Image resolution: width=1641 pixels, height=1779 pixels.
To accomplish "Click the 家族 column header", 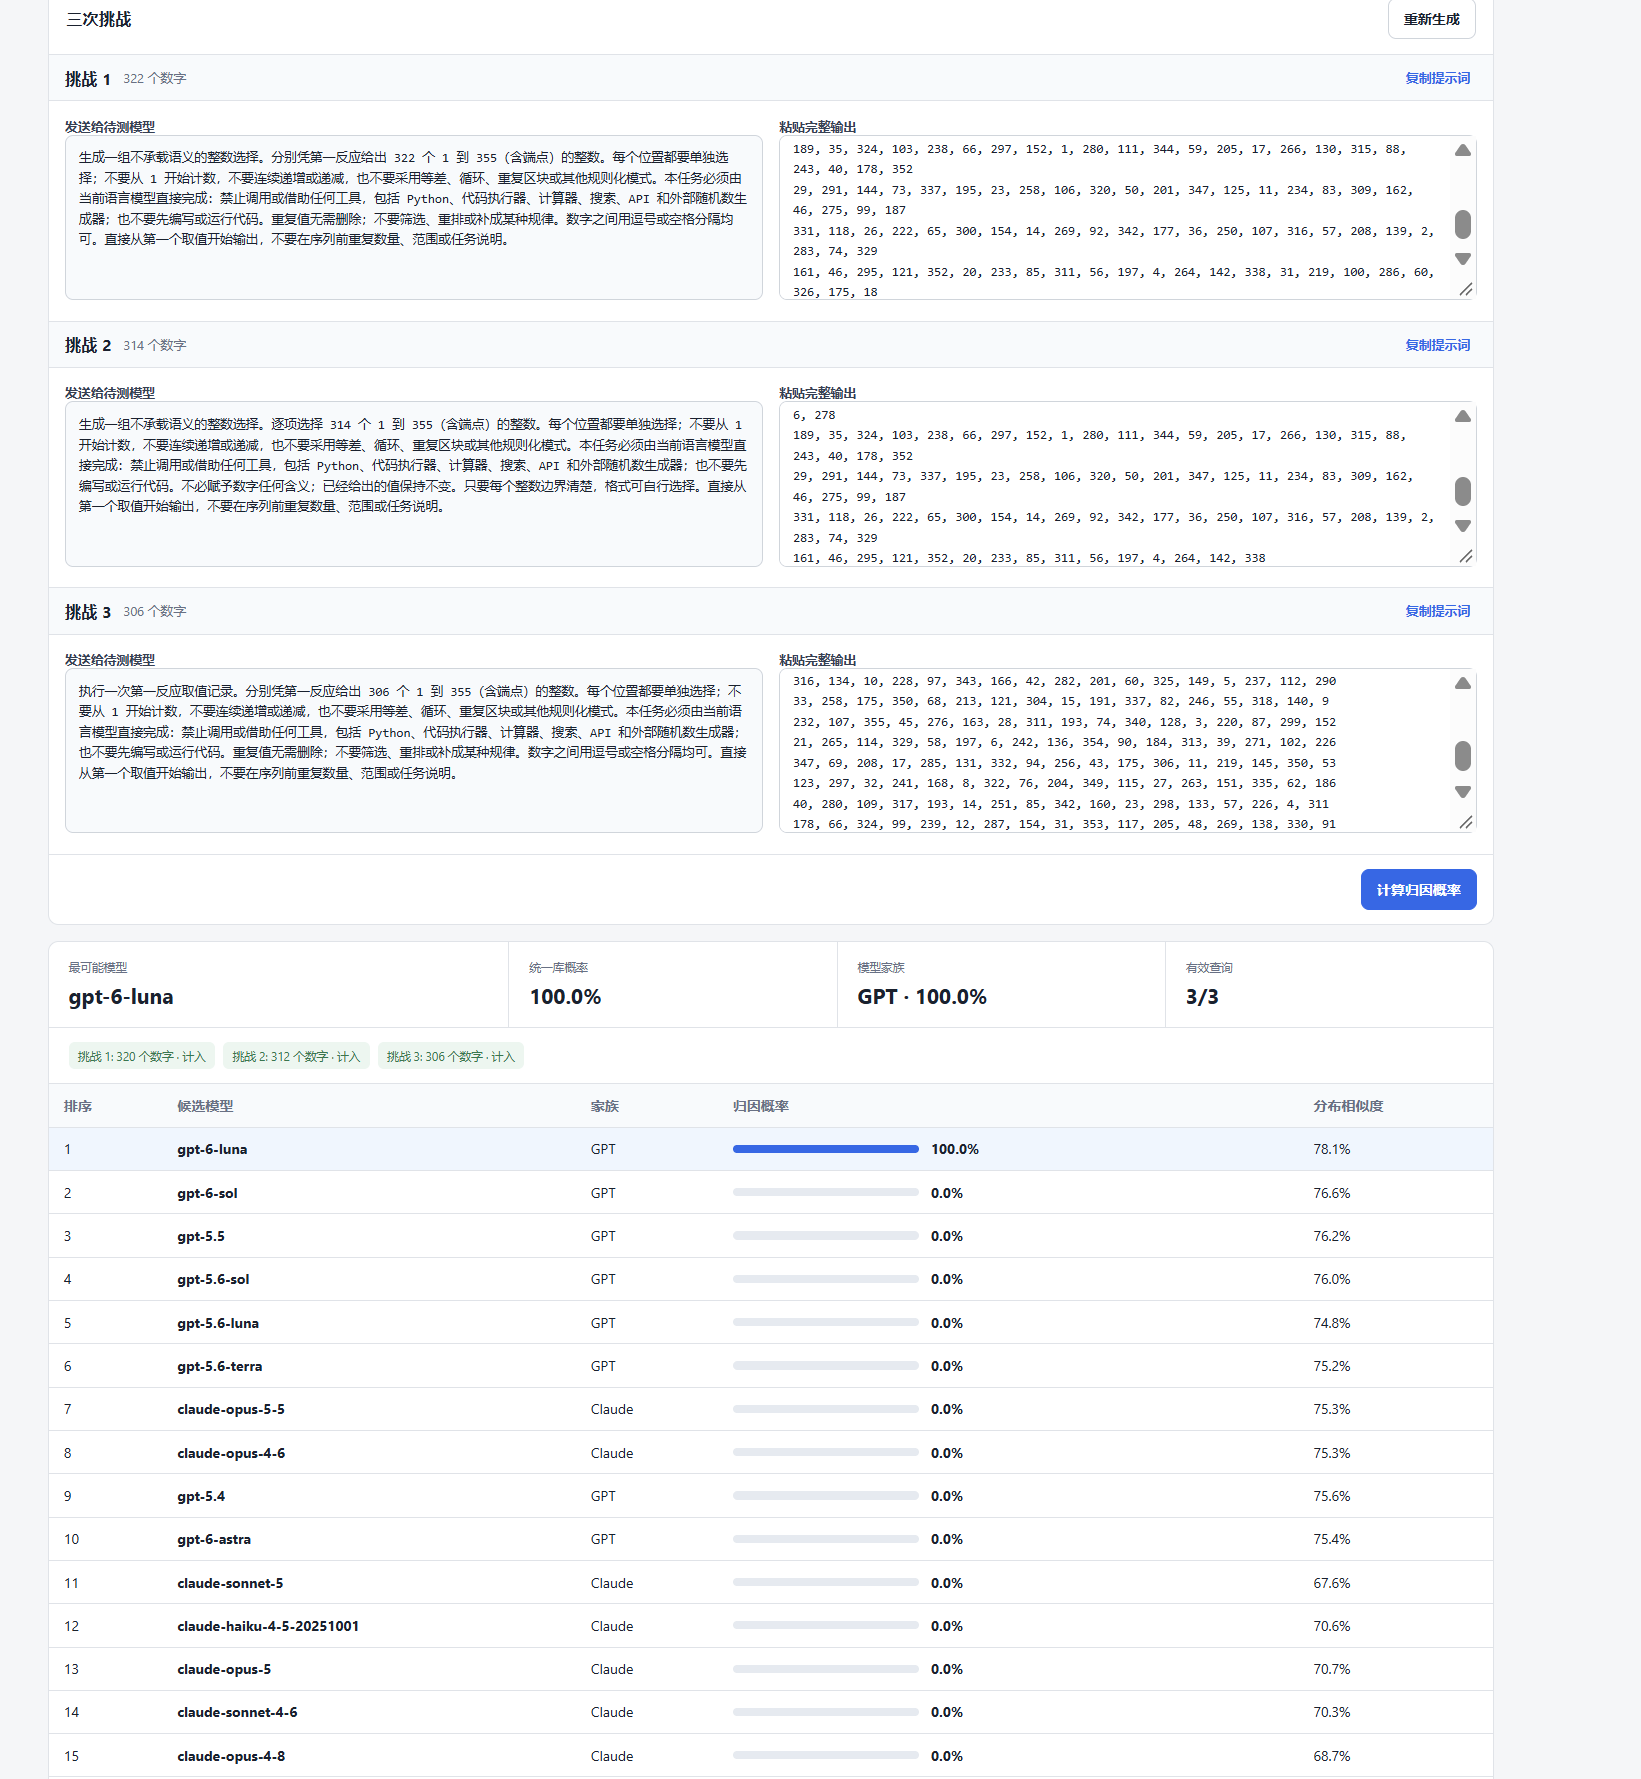I will pos(605,1106).
